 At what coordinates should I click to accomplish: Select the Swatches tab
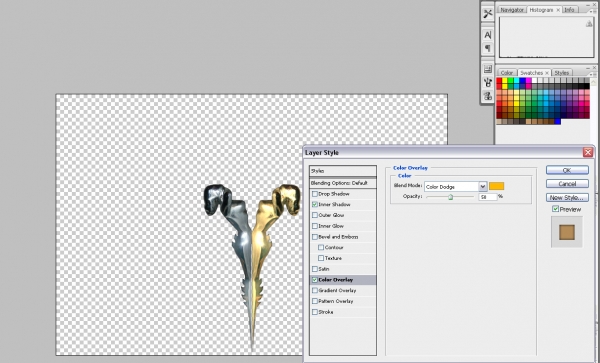[x=531, y=73]
